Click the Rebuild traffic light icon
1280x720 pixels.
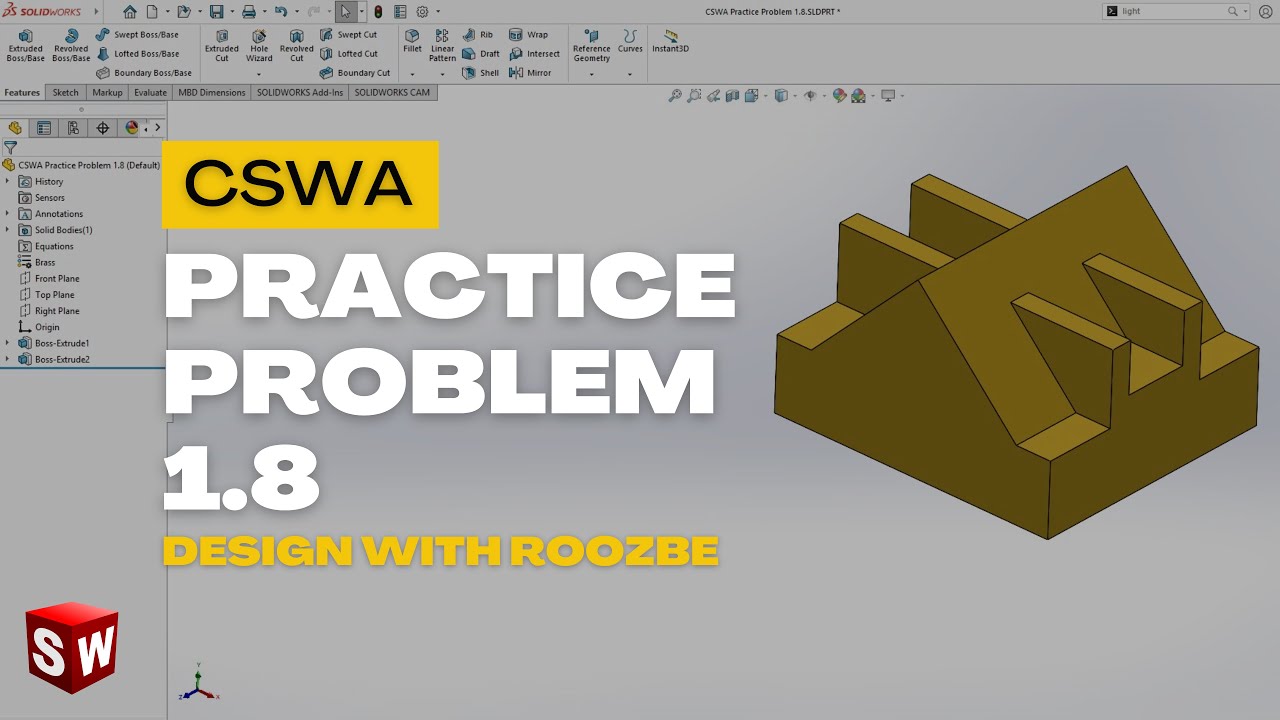[x=378, y=12]
